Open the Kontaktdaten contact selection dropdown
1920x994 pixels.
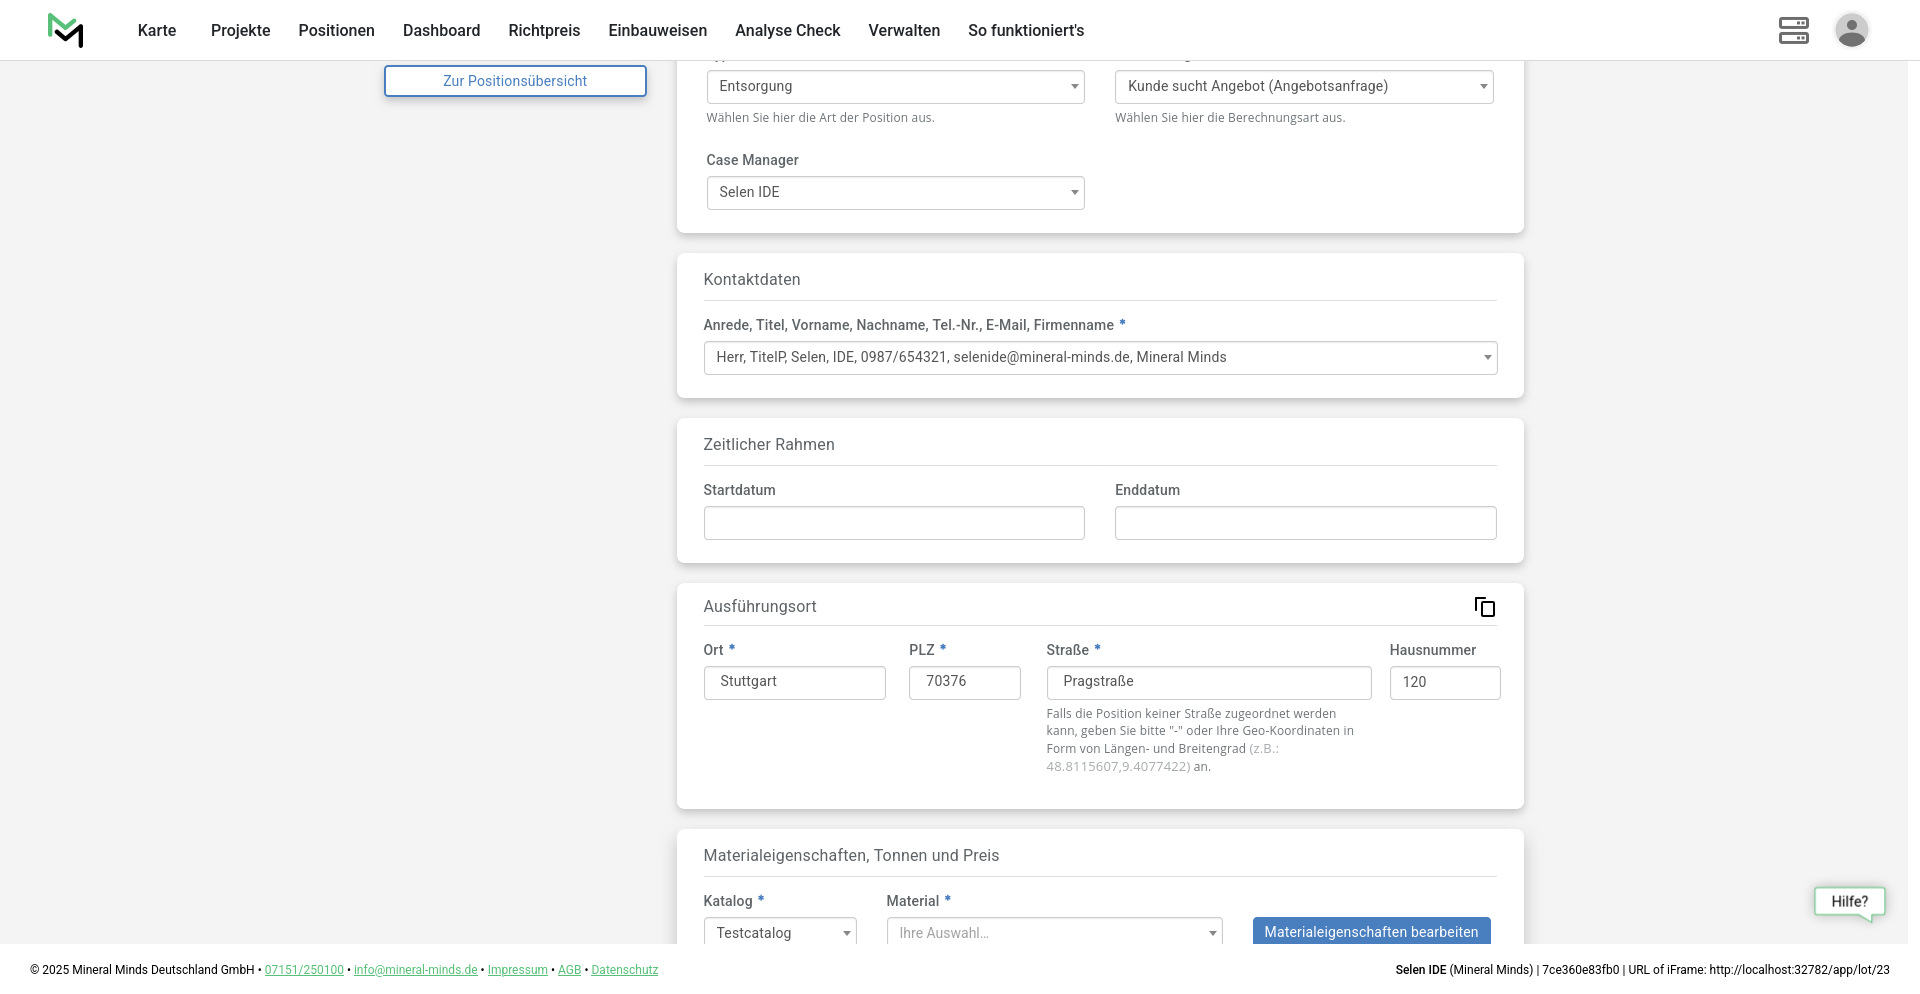point(1100,358)
